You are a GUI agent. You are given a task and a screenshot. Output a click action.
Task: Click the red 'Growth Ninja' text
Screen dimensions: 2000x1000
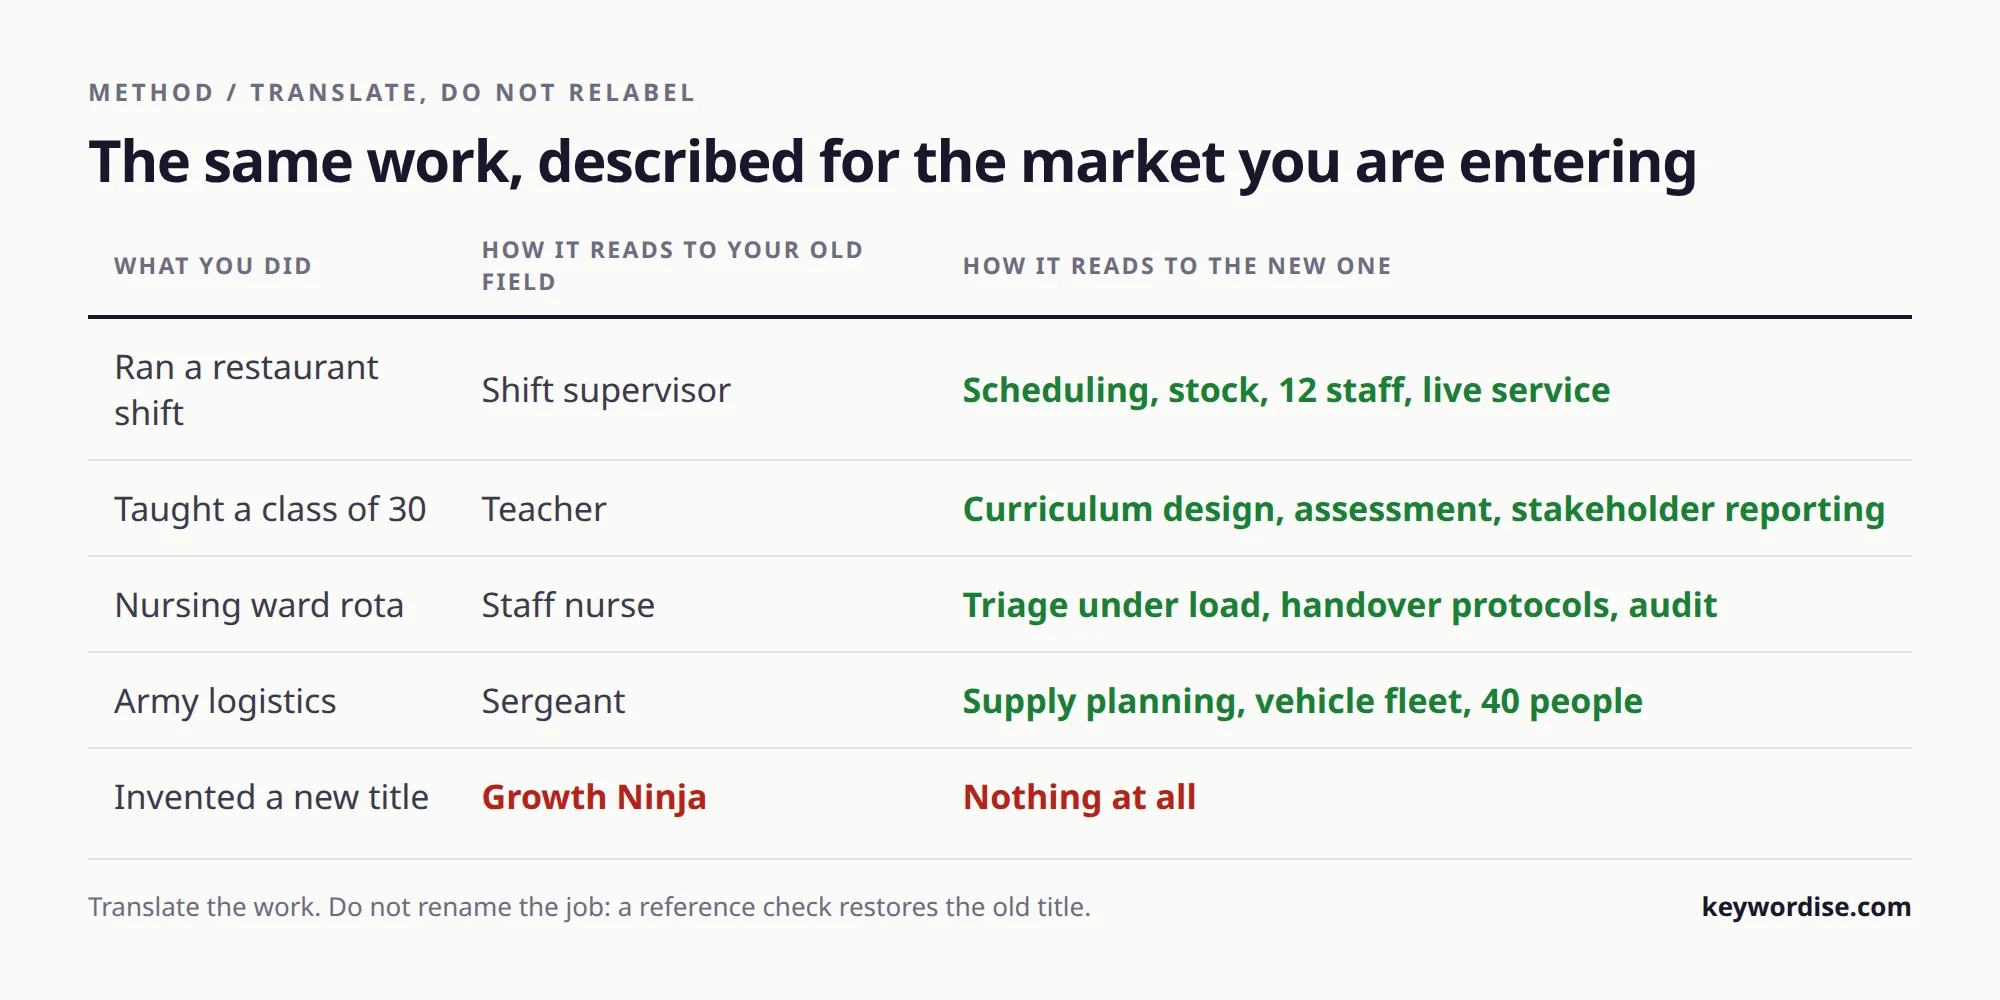594,797
